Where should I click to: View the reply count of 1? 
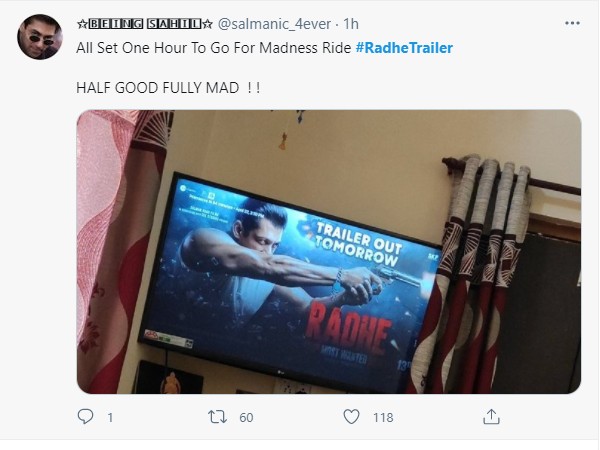[110, 417]
